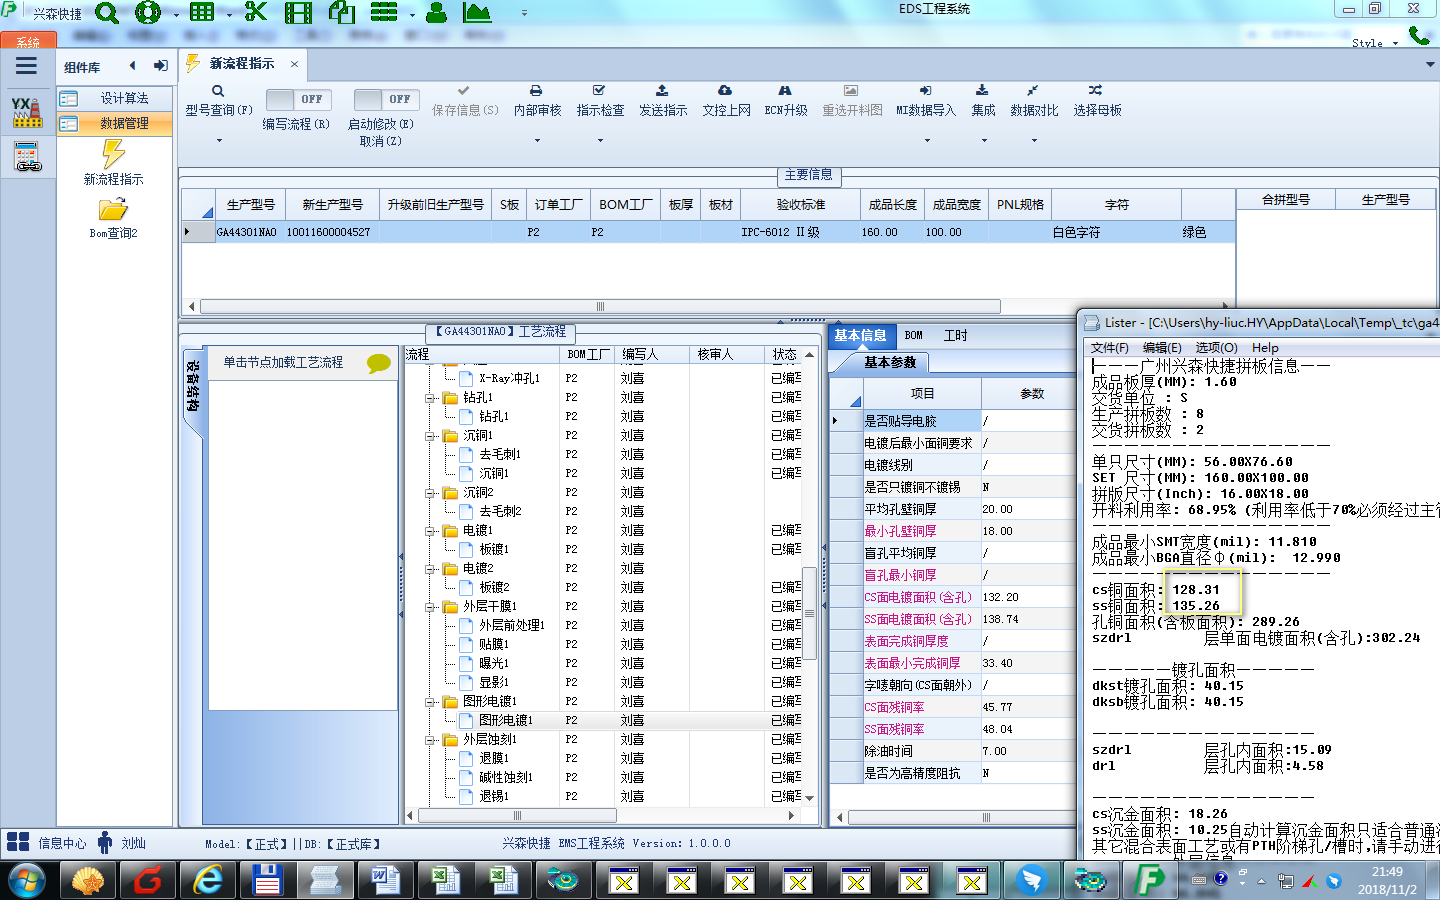Open the hamburger menu in left sidebar
Viewport: 1440px width, 900px height.
pos(27,66)
